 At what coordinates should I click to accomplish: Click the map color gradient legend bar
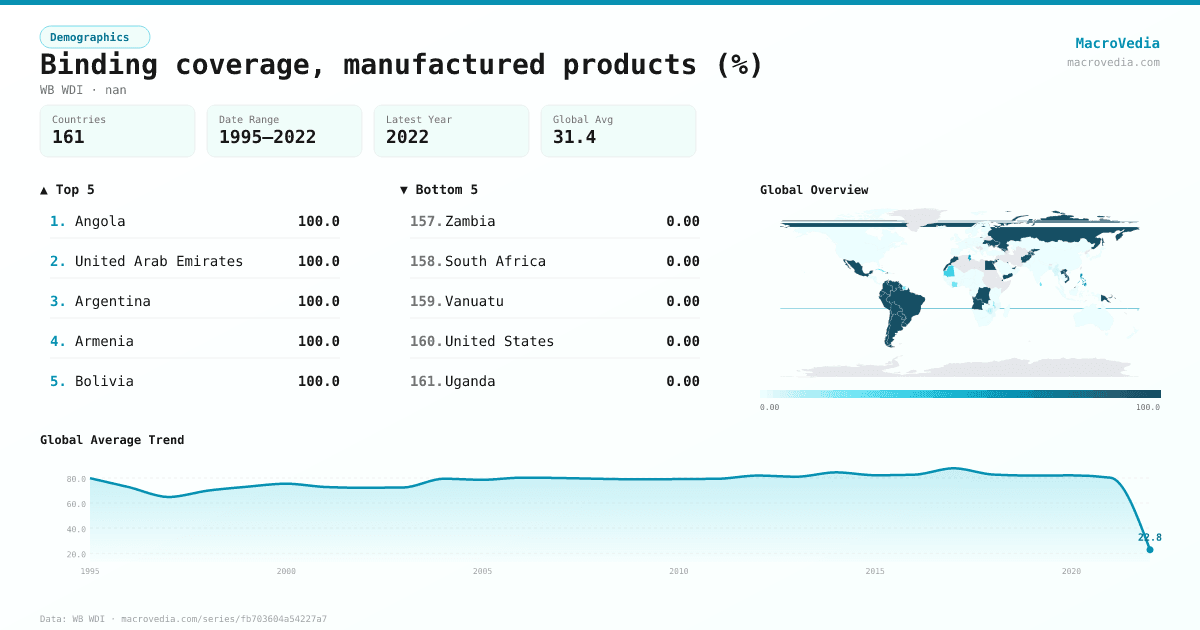tap(960, 394)
